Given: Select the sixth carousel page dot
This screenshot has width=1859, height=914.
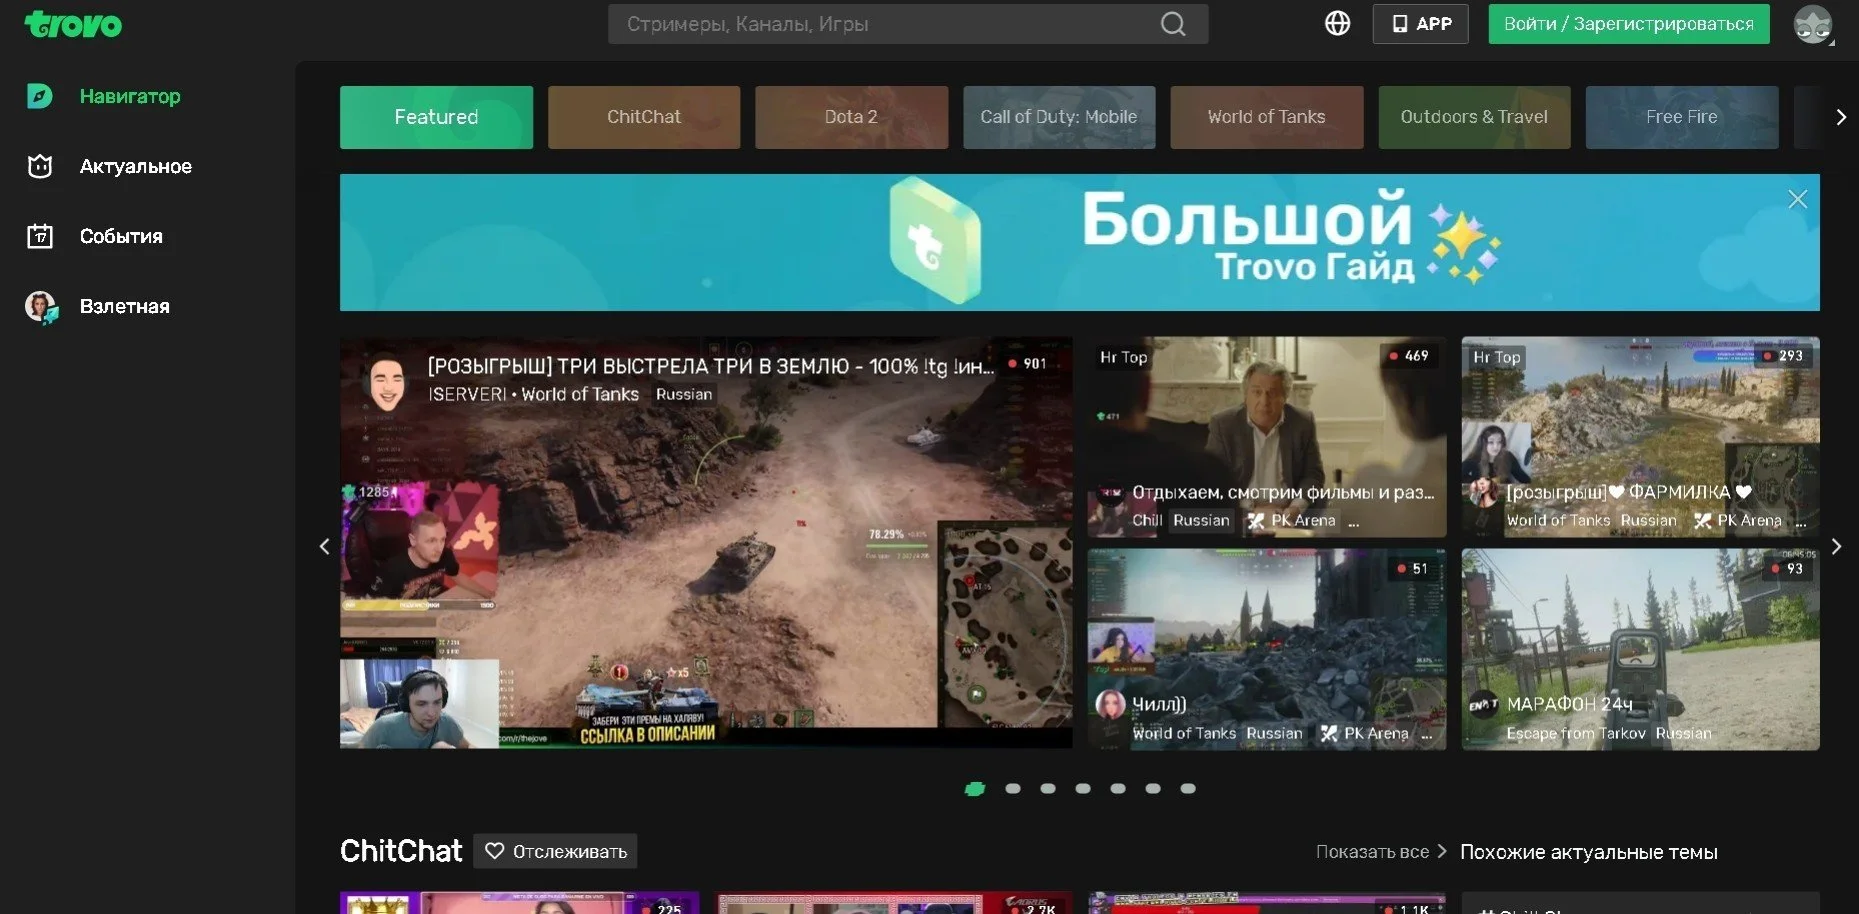Looking at the screenshot, I should (x=1153, y=789).
